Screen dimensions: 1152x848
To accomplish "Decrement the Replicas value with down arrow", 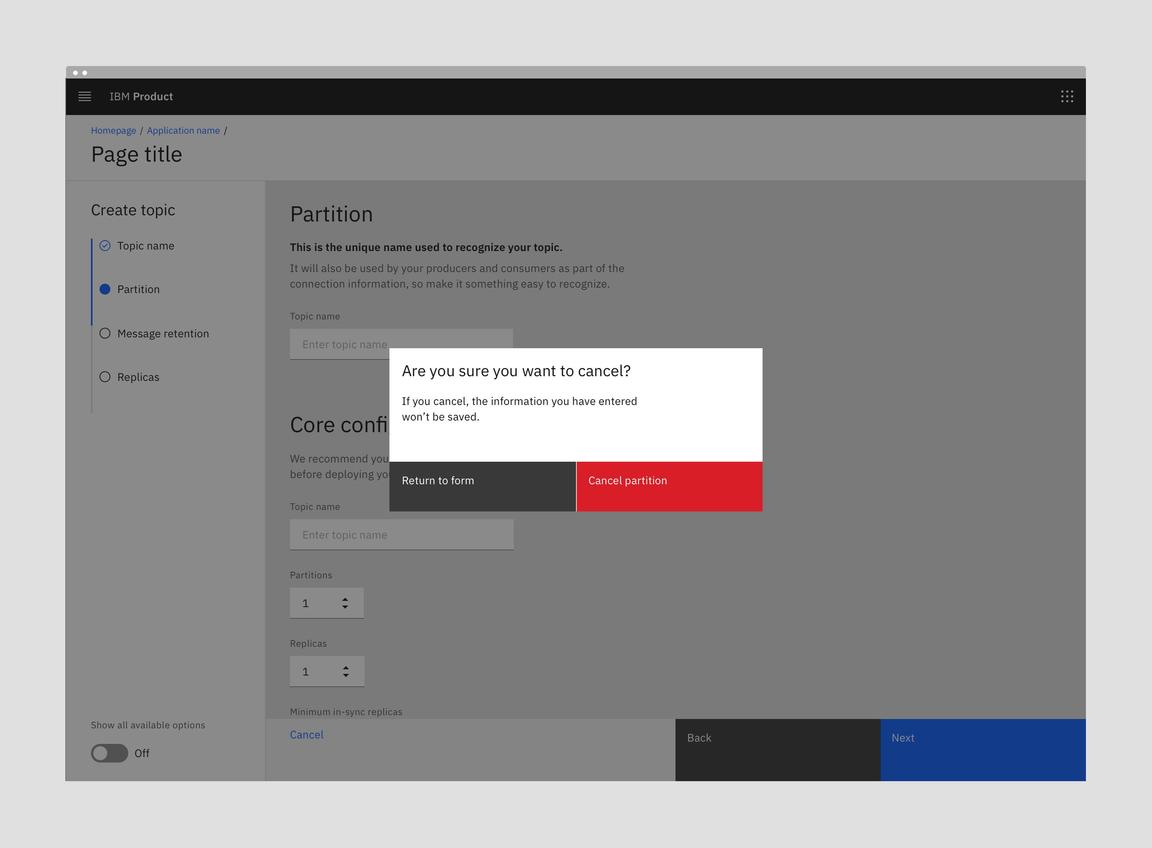I will click(x=345, y=676).
